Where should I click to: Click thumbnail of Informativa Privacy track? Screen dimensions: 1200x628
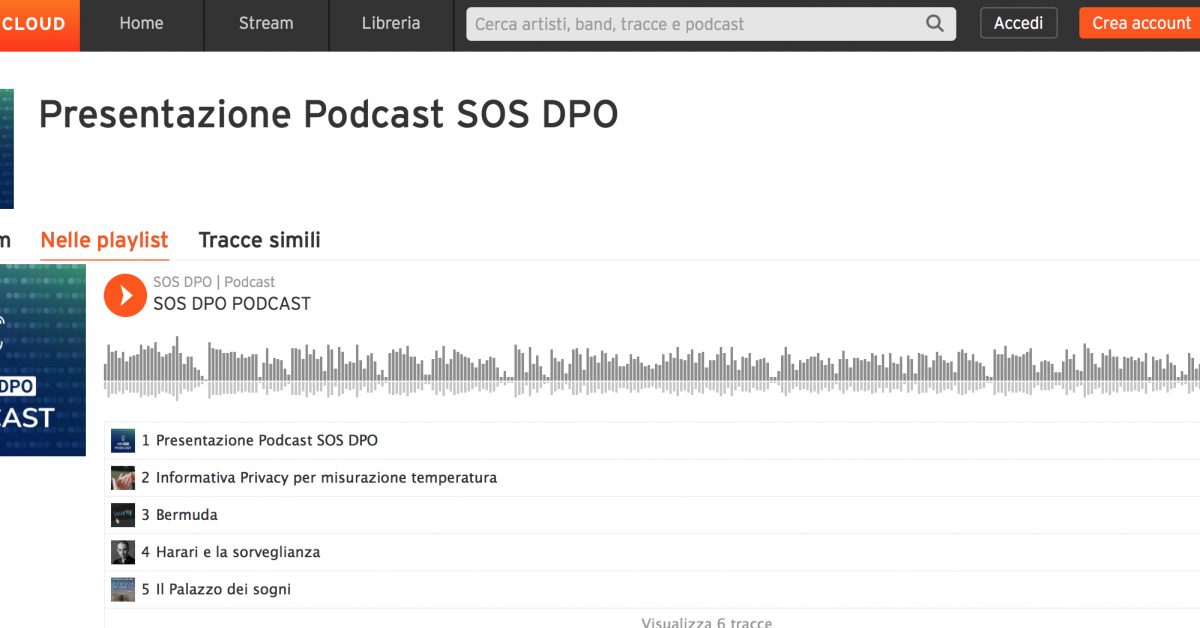pyautogui.click(x=123, y=478)
